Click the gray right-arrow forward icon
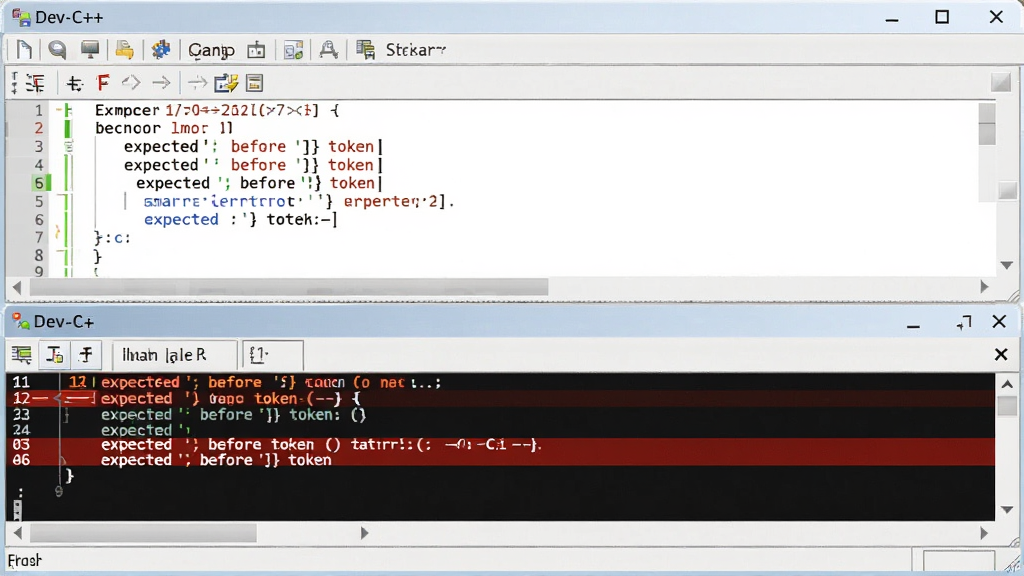 [x=161, y=83]
